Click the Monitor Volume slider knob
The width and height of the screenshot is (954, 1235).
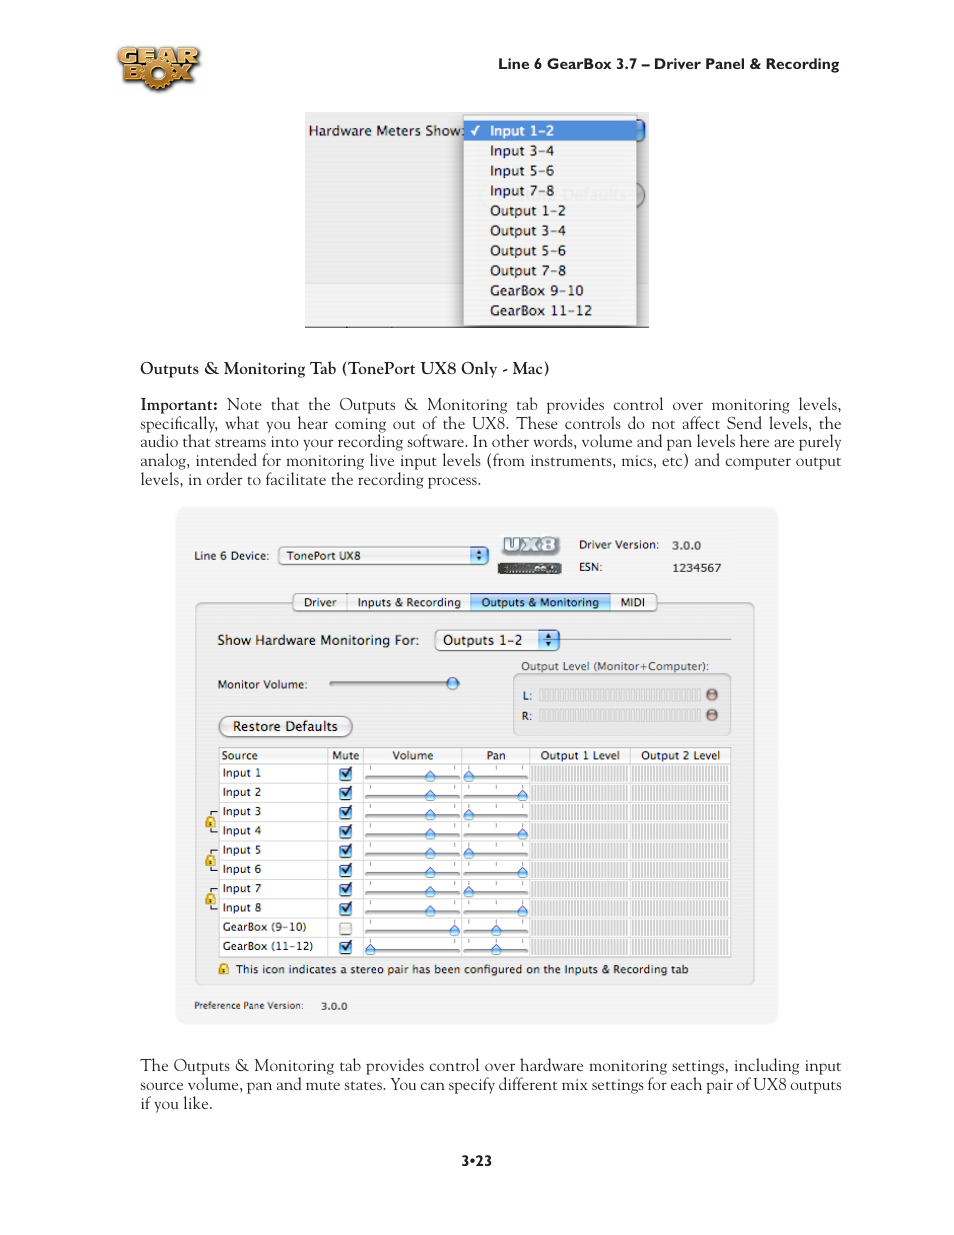tap(453, 684)
